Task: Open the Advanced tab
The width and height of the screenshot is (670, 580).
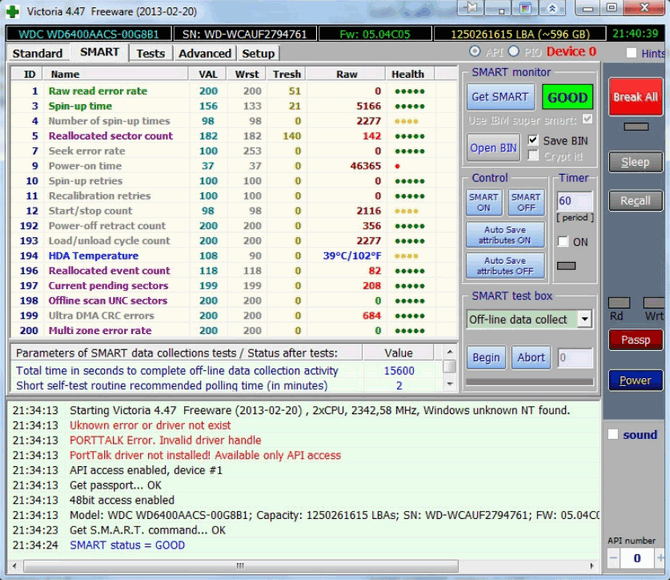Action: click(x=204, y=53)
